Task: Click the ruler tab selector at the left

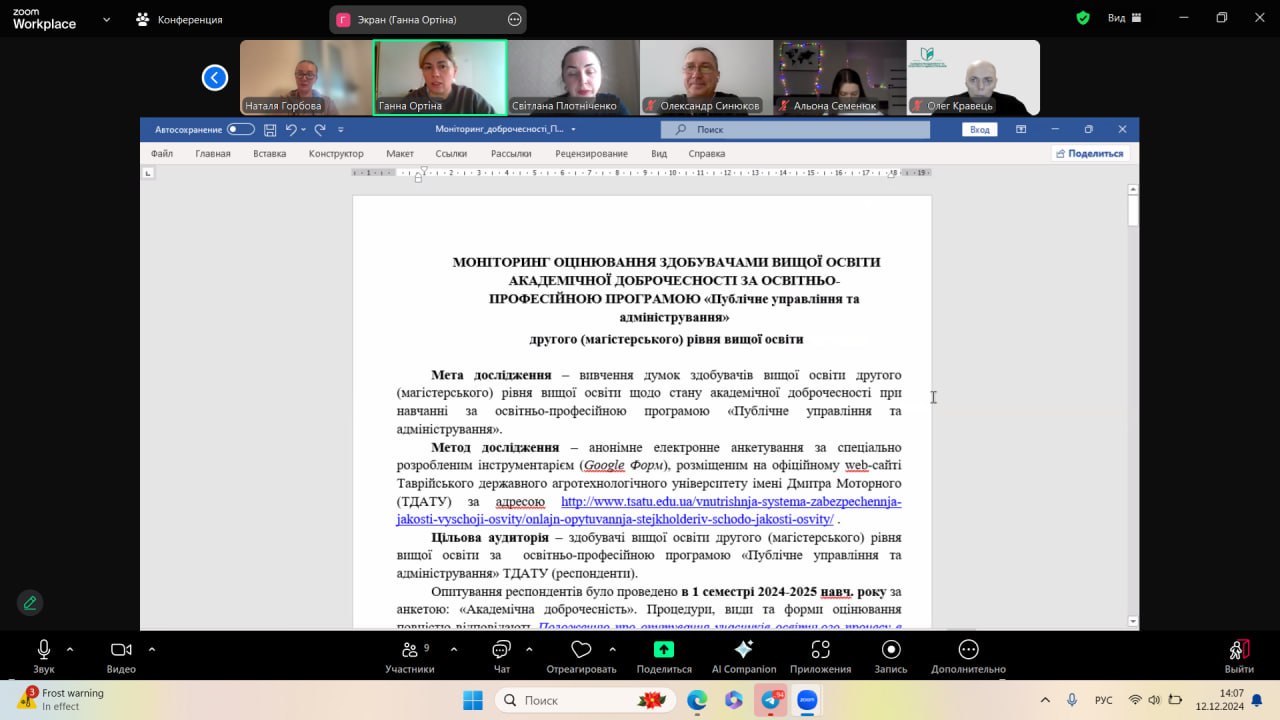Action: (148, 173)
